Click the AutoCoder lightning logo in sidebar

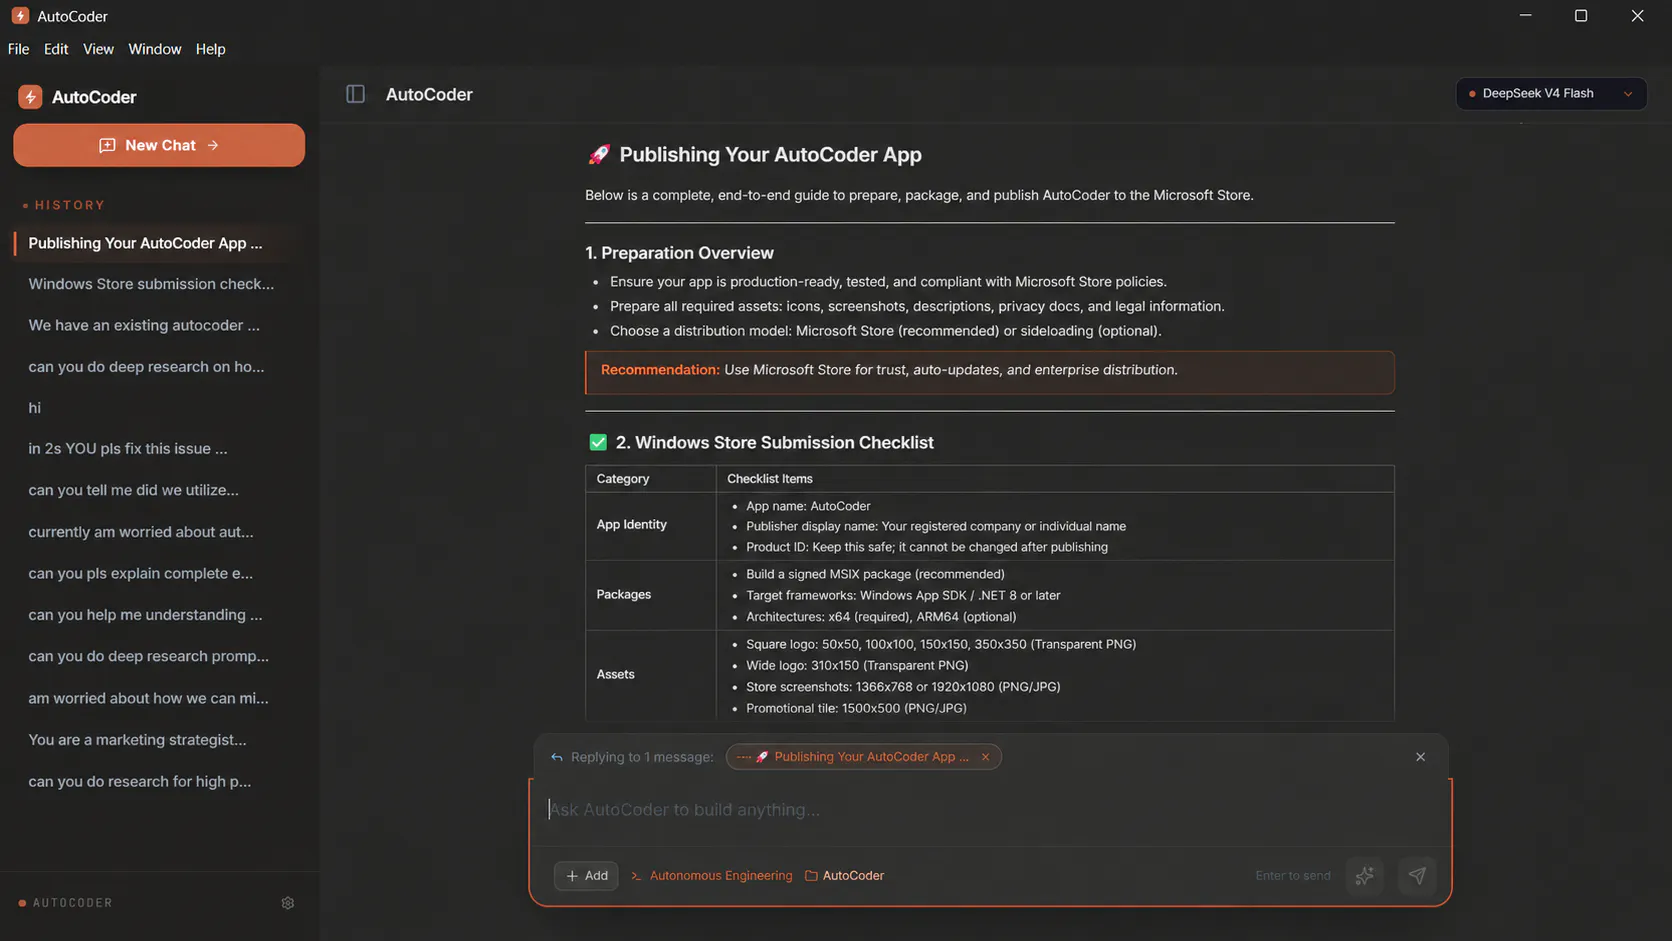pyautogui.click(x=30, y=97)
